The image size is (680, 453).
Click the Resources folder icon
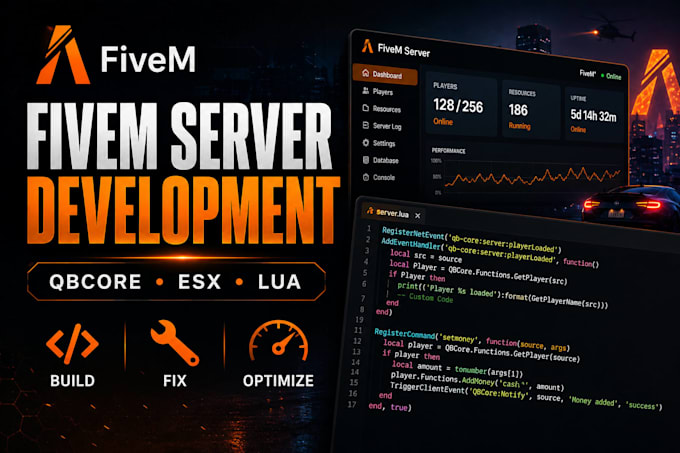point(366,108)
